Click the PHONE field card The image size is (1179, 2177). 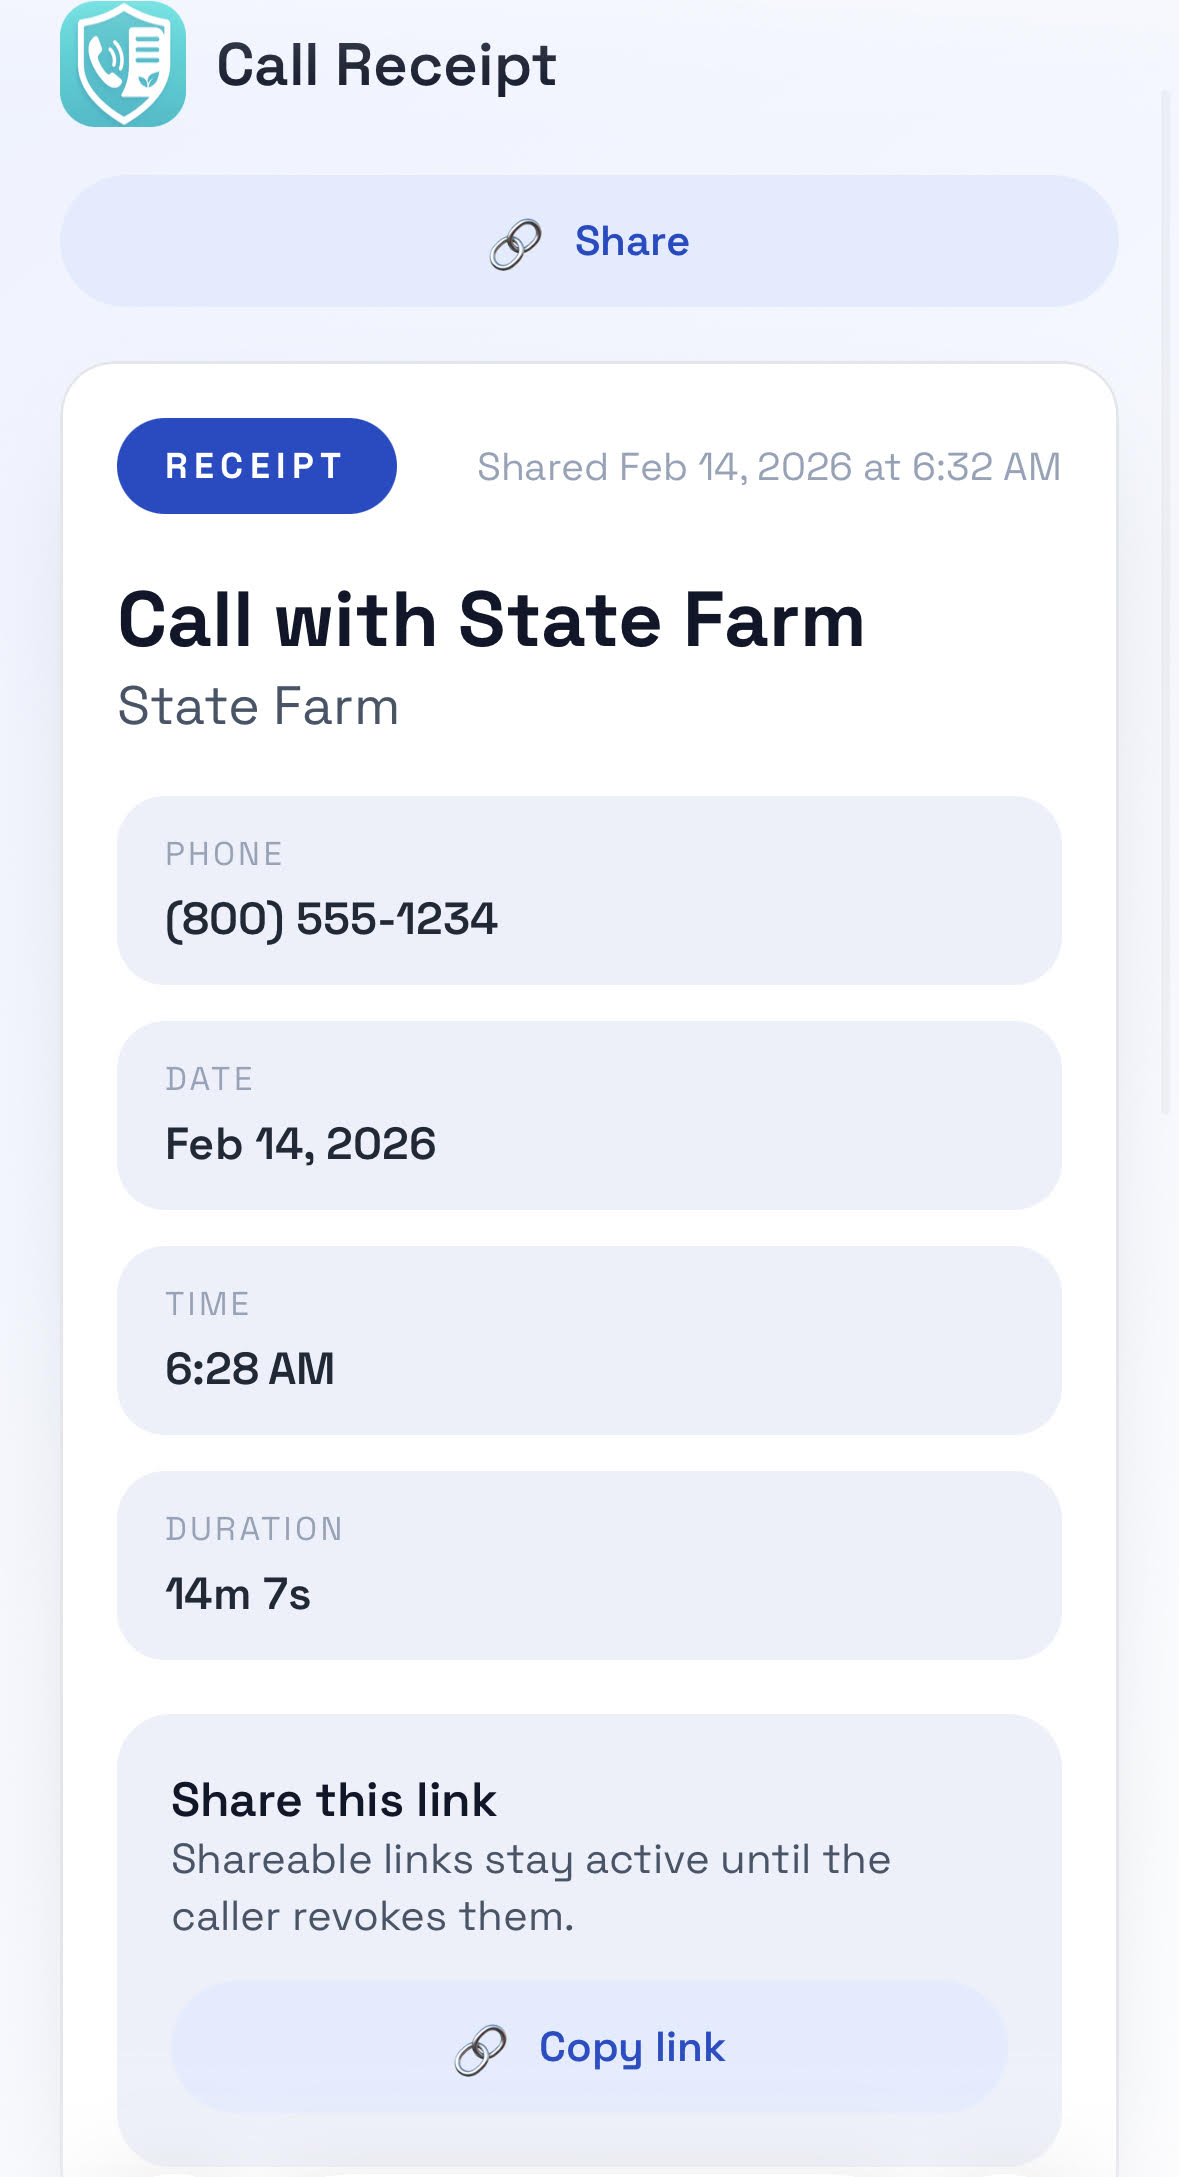point(589,889)
